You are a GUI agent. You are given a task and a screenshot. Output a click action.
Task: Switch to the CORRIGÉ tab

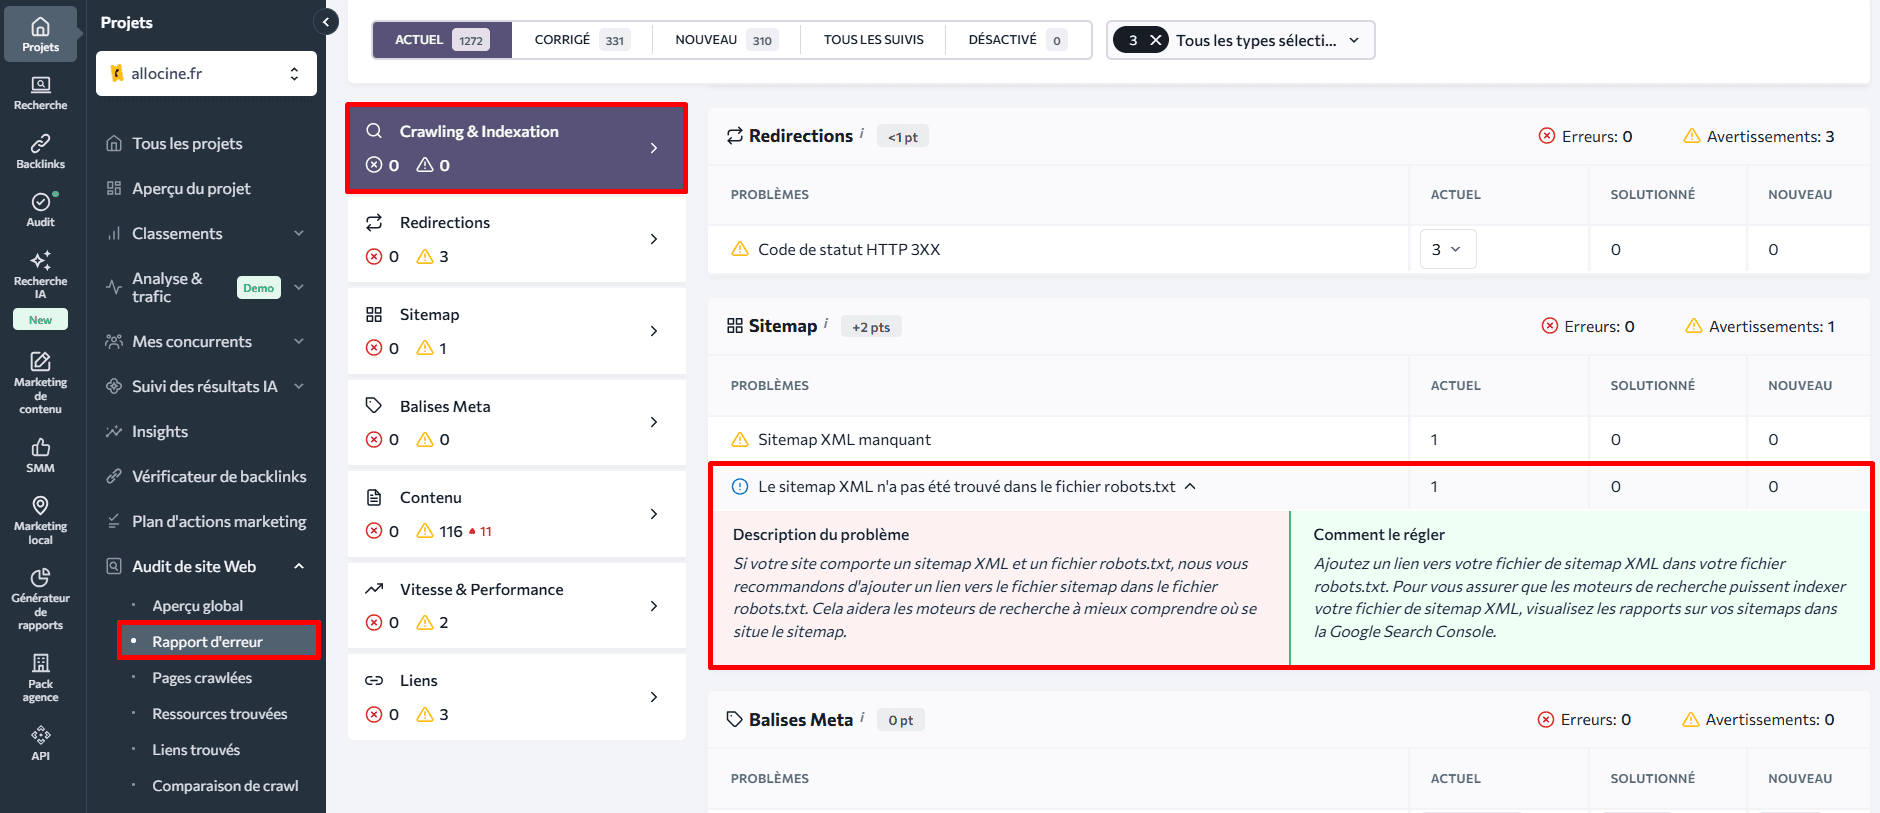click(581, 40)
